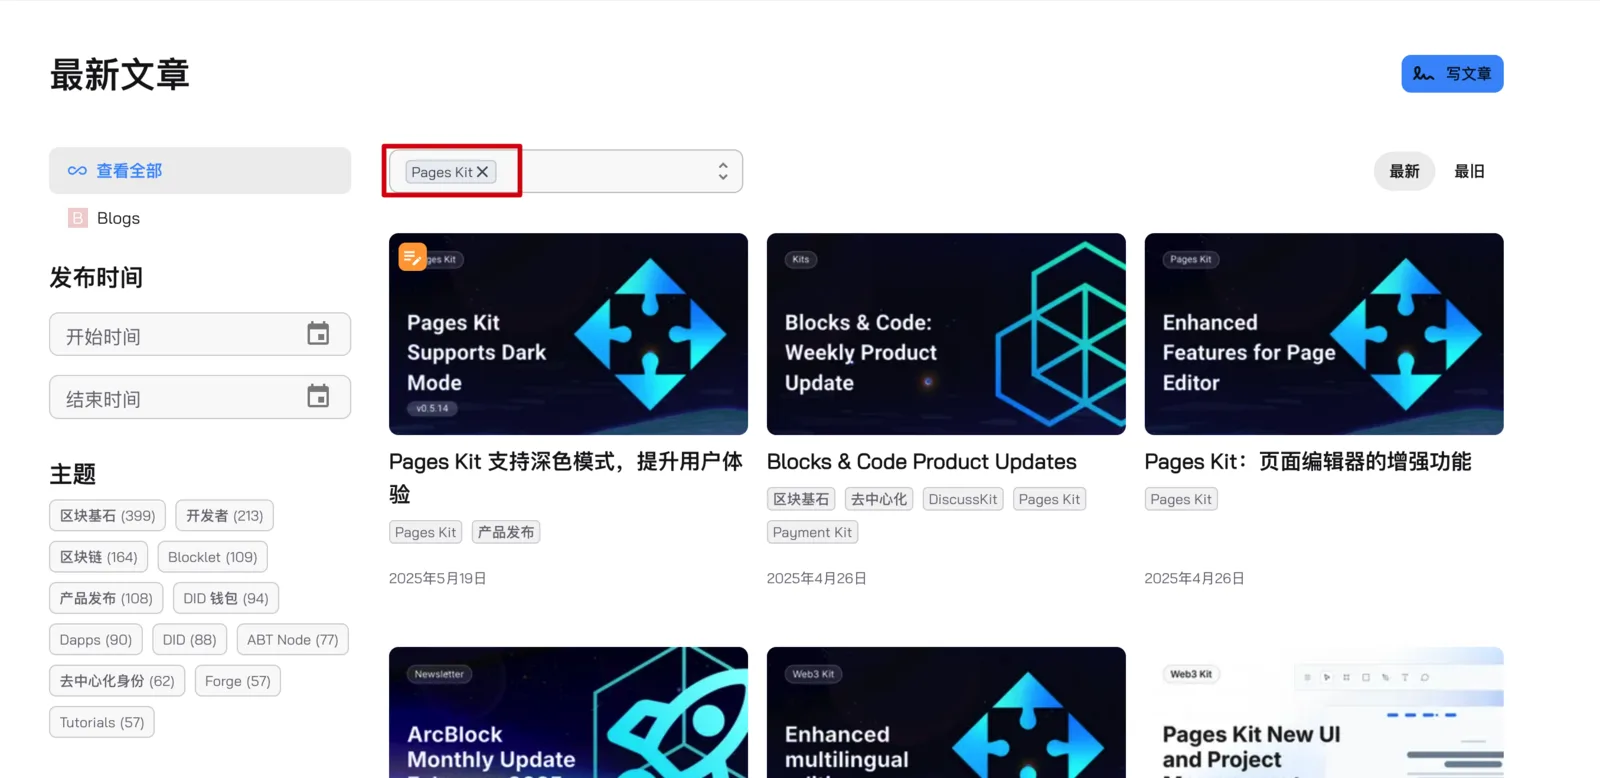Filter by topic 产品发布 (108)
Screen dimensions: 1600x778
(106, 599)
